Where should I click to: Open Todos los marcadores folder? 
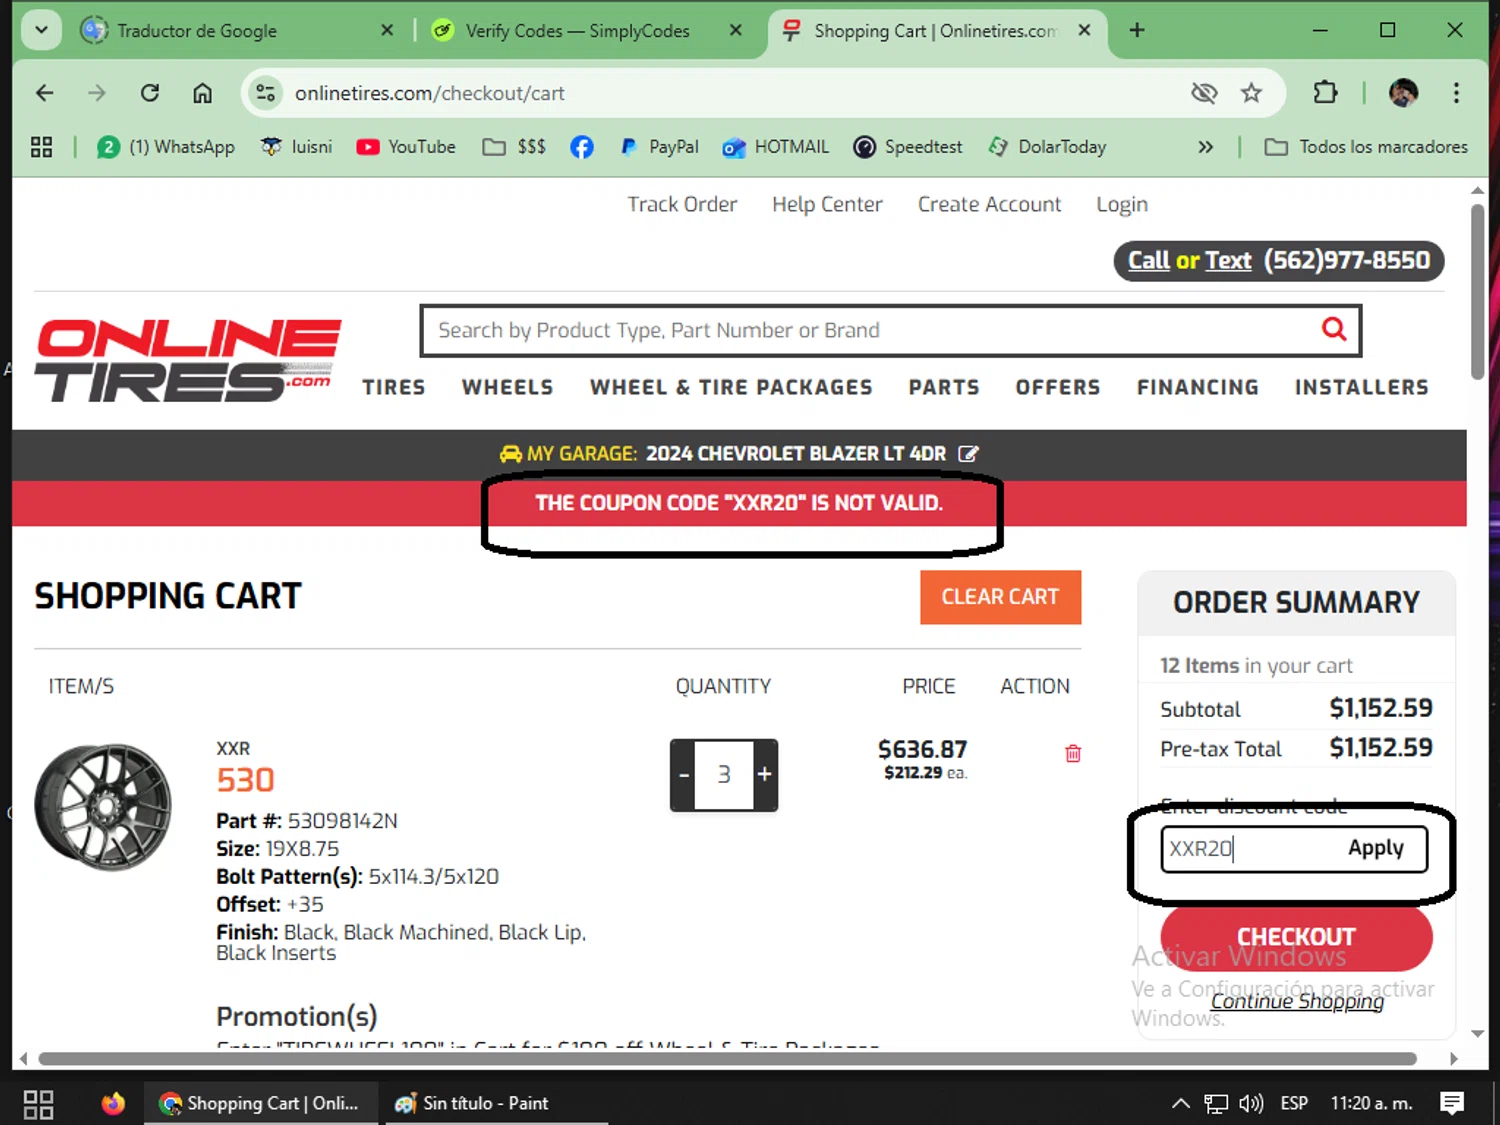pyautogui.click(x=1366, y=147)
